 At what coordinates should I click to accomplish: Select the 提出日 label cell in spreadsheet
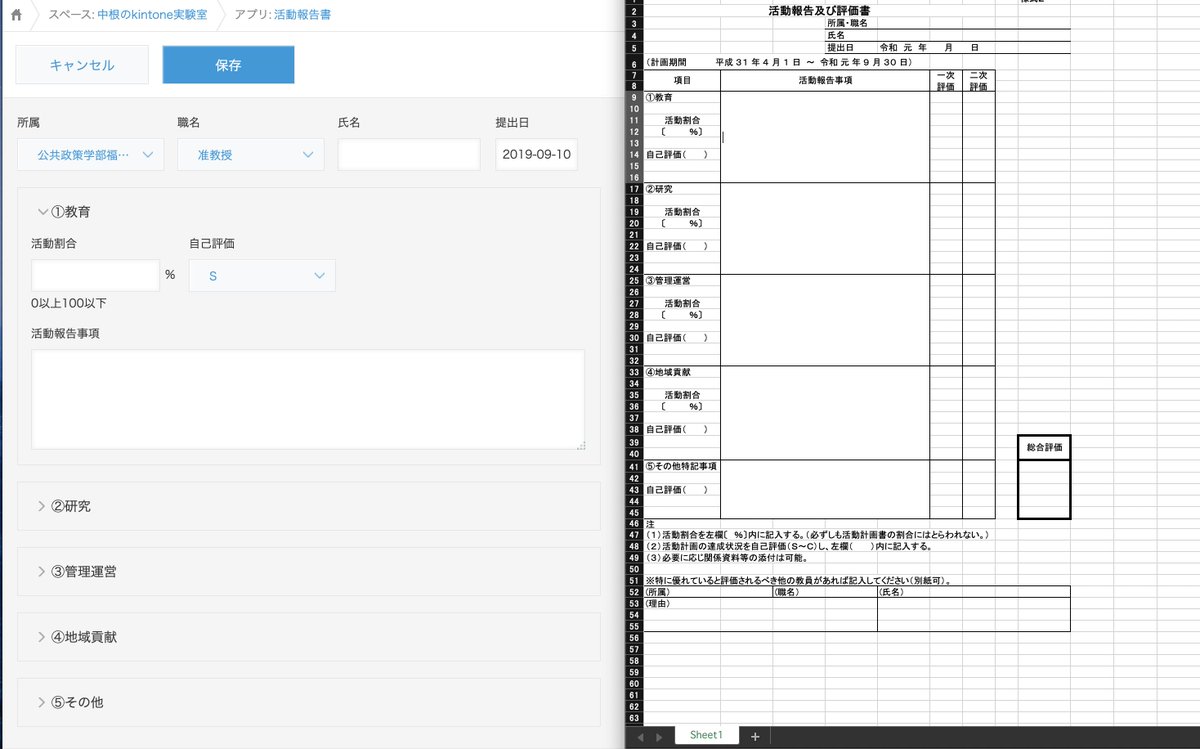pos(841,47)
